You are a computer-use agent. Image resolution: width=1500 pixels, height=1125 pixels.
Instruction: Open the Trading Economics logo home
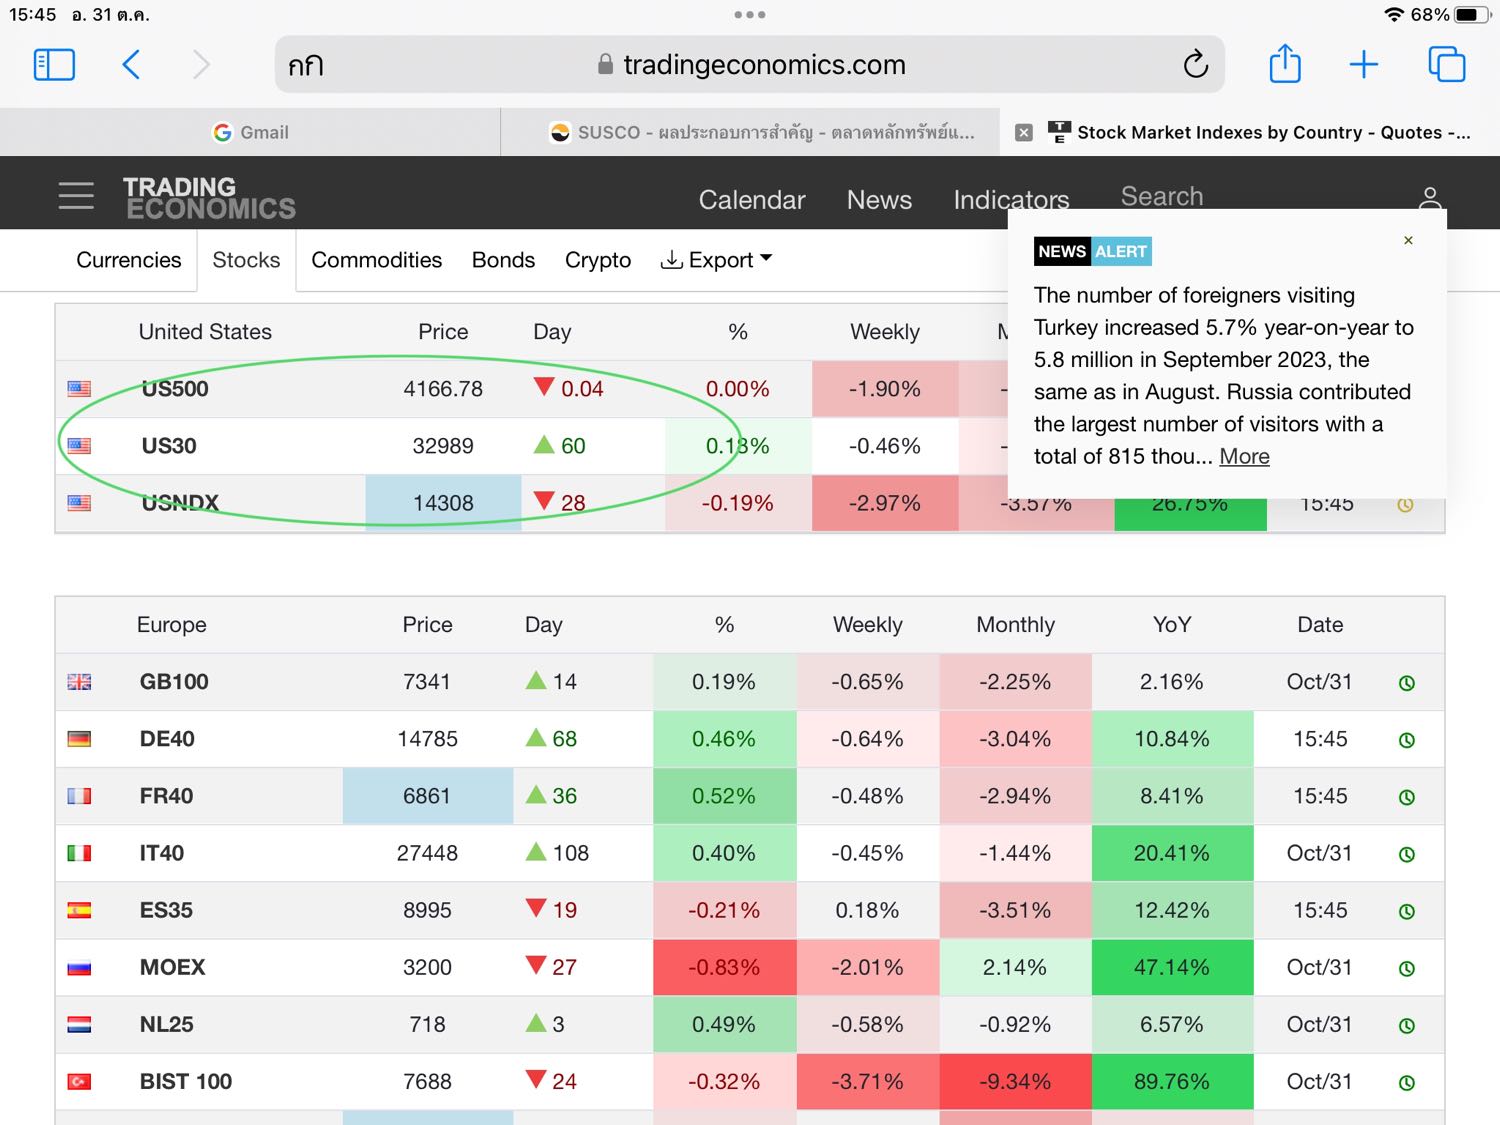click(x=209, y=197)
